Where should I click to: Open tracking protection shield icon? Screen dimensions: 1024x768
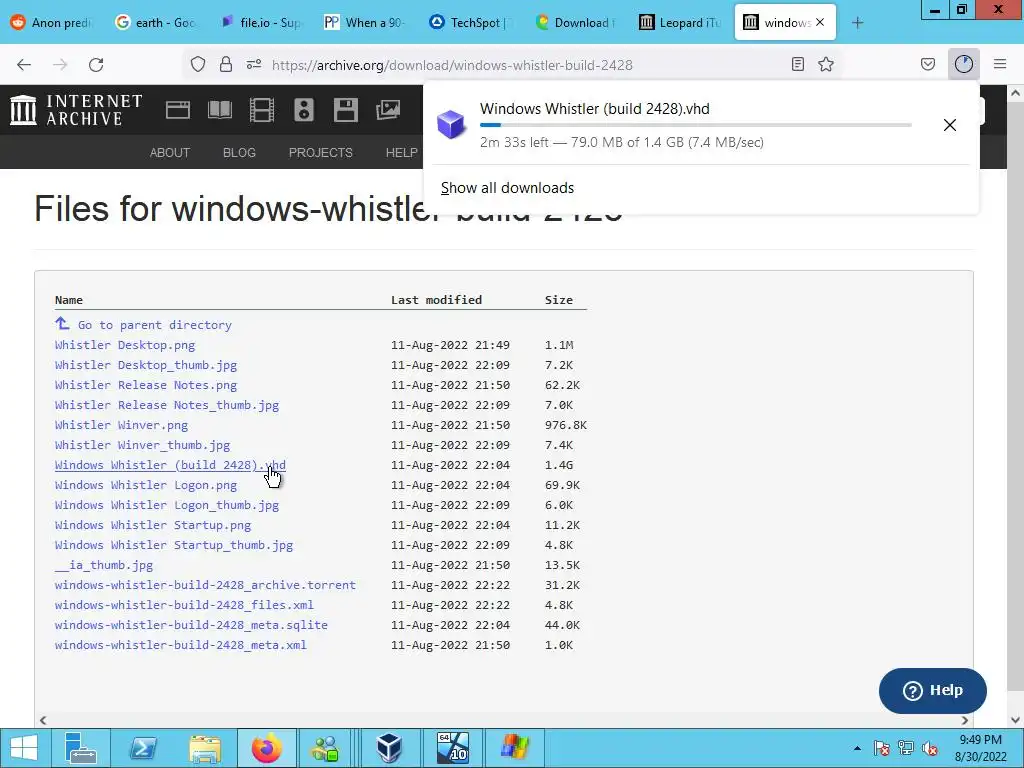(x=198, y=65)
